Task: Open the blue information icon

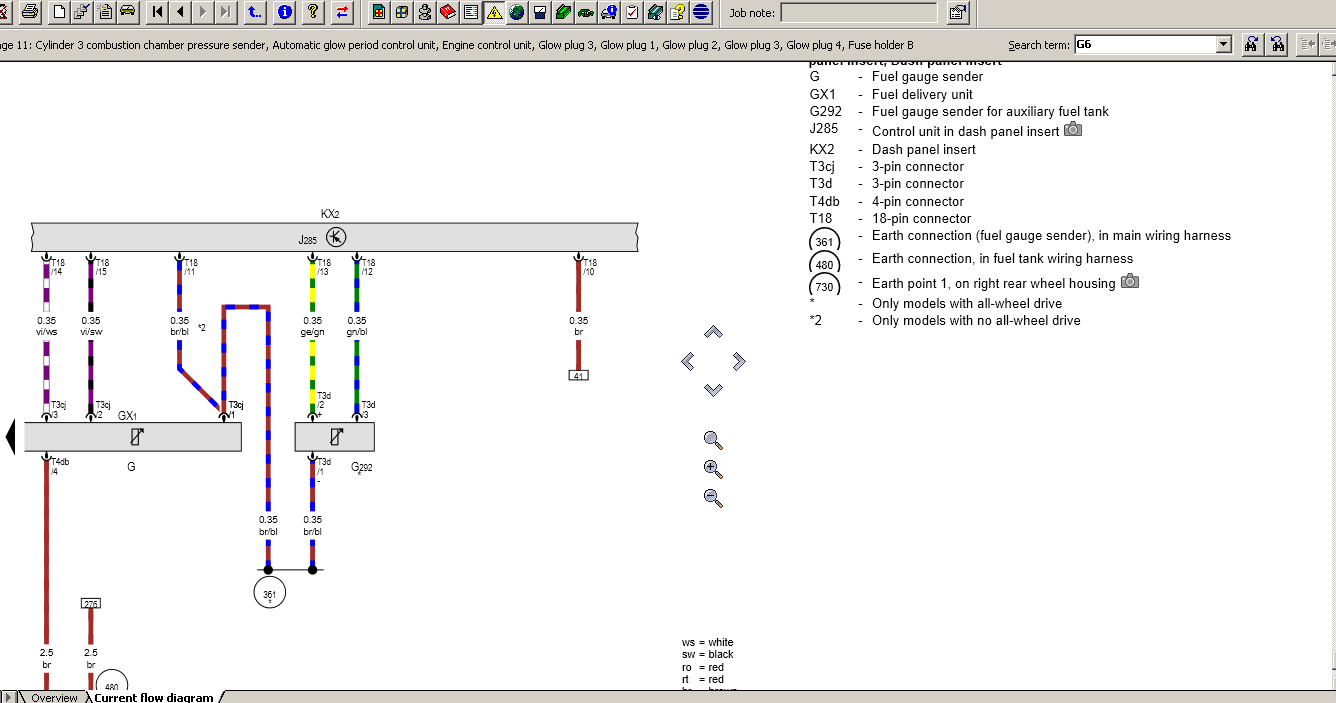Action: (285, 12)
